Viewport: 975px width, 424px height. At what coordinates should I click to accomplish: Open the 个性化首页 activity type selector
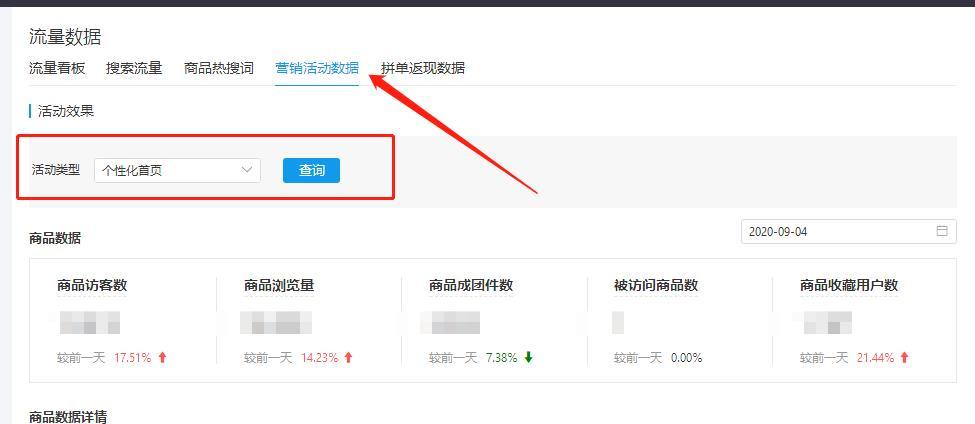(x=177, y=170)
